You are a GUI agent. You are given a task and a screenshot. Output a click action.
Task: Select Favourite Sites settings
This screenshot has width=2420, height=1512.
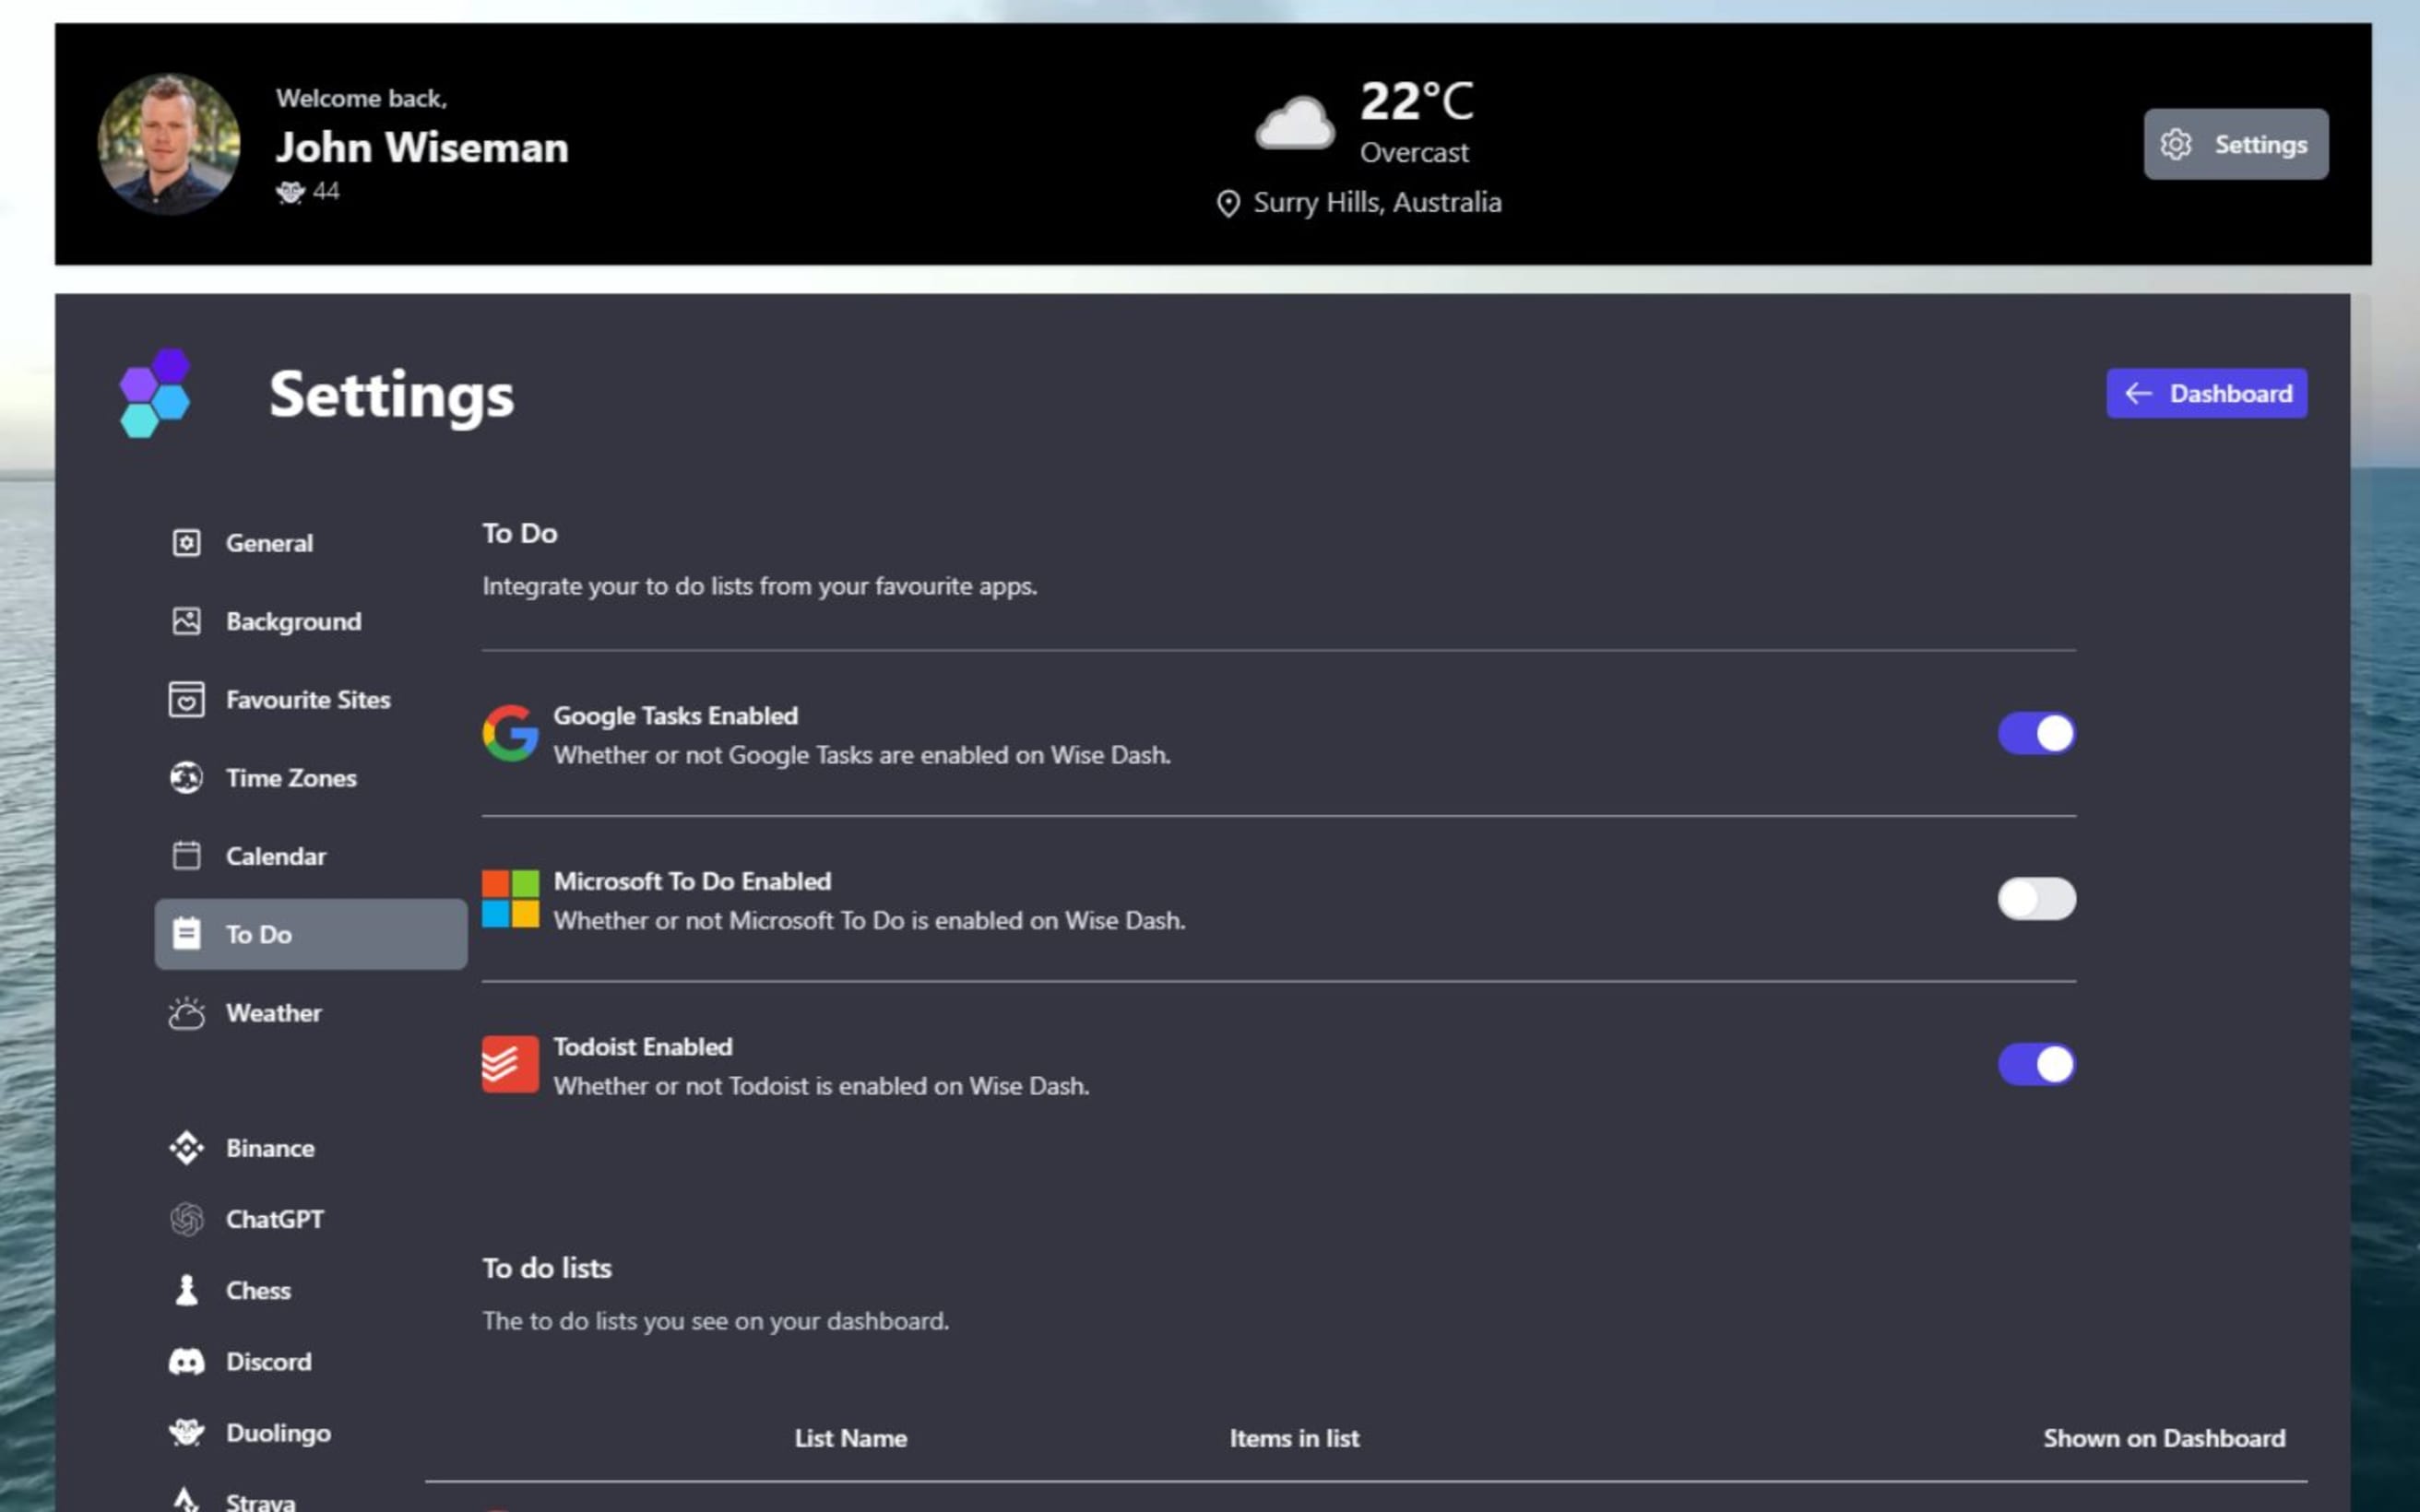(x=308, y=699)
